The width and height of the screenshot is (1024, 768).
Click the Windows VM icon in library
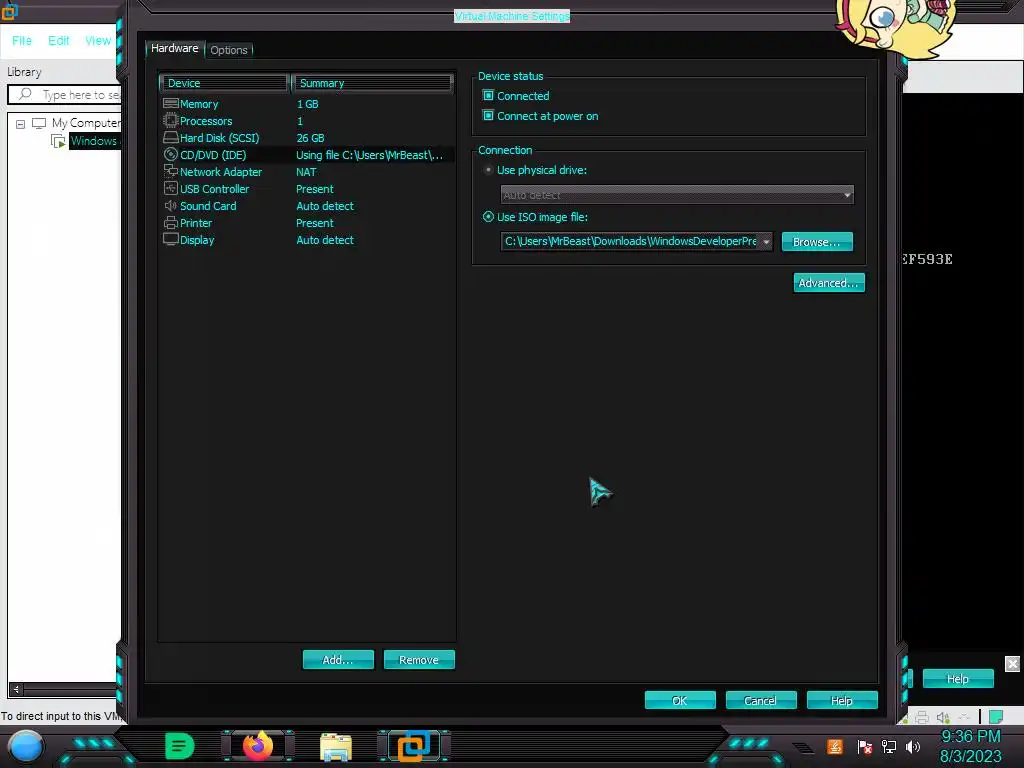pyautogui.click(x=58, y=141)
